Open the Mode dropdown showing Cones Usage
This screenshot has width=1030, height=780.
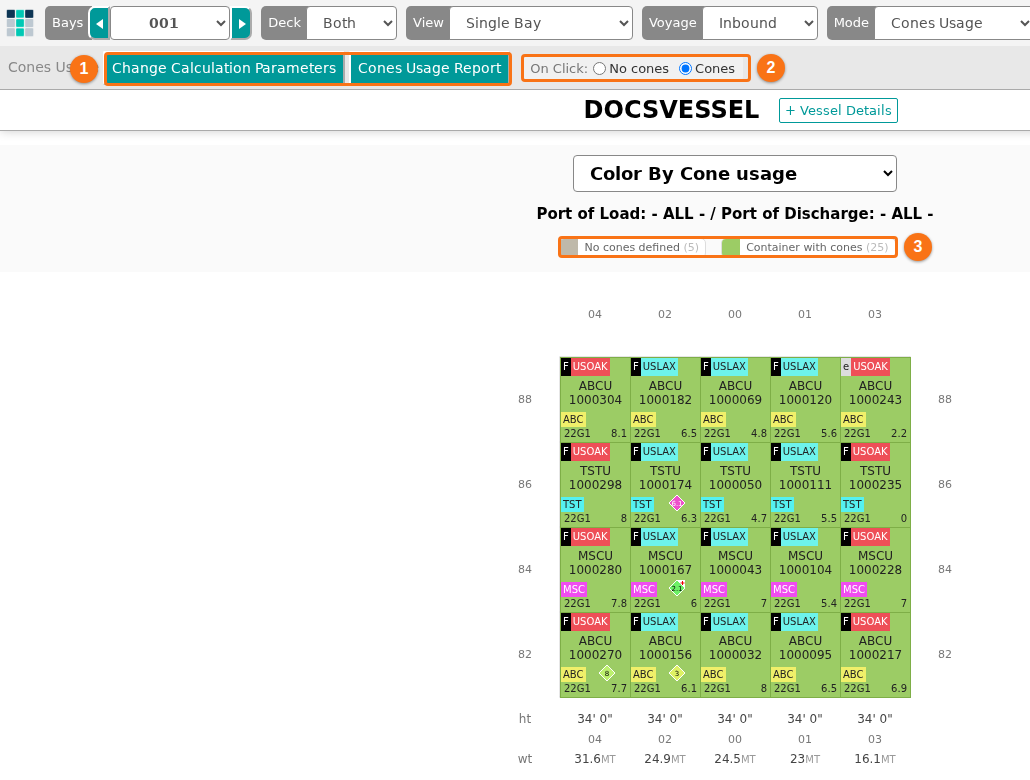pos(952,24)
